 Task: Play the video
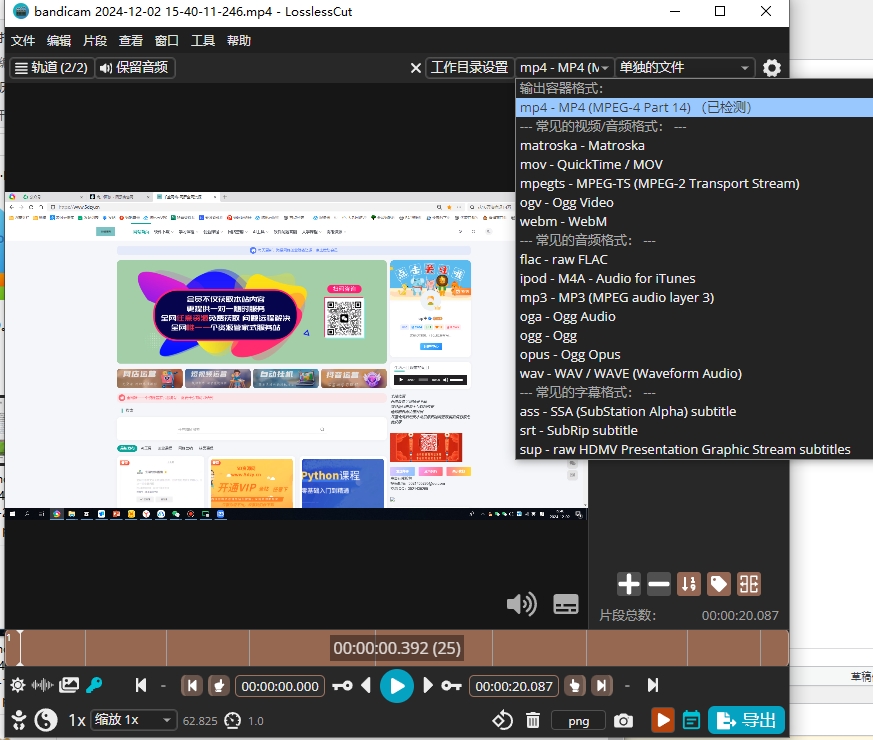396,686
